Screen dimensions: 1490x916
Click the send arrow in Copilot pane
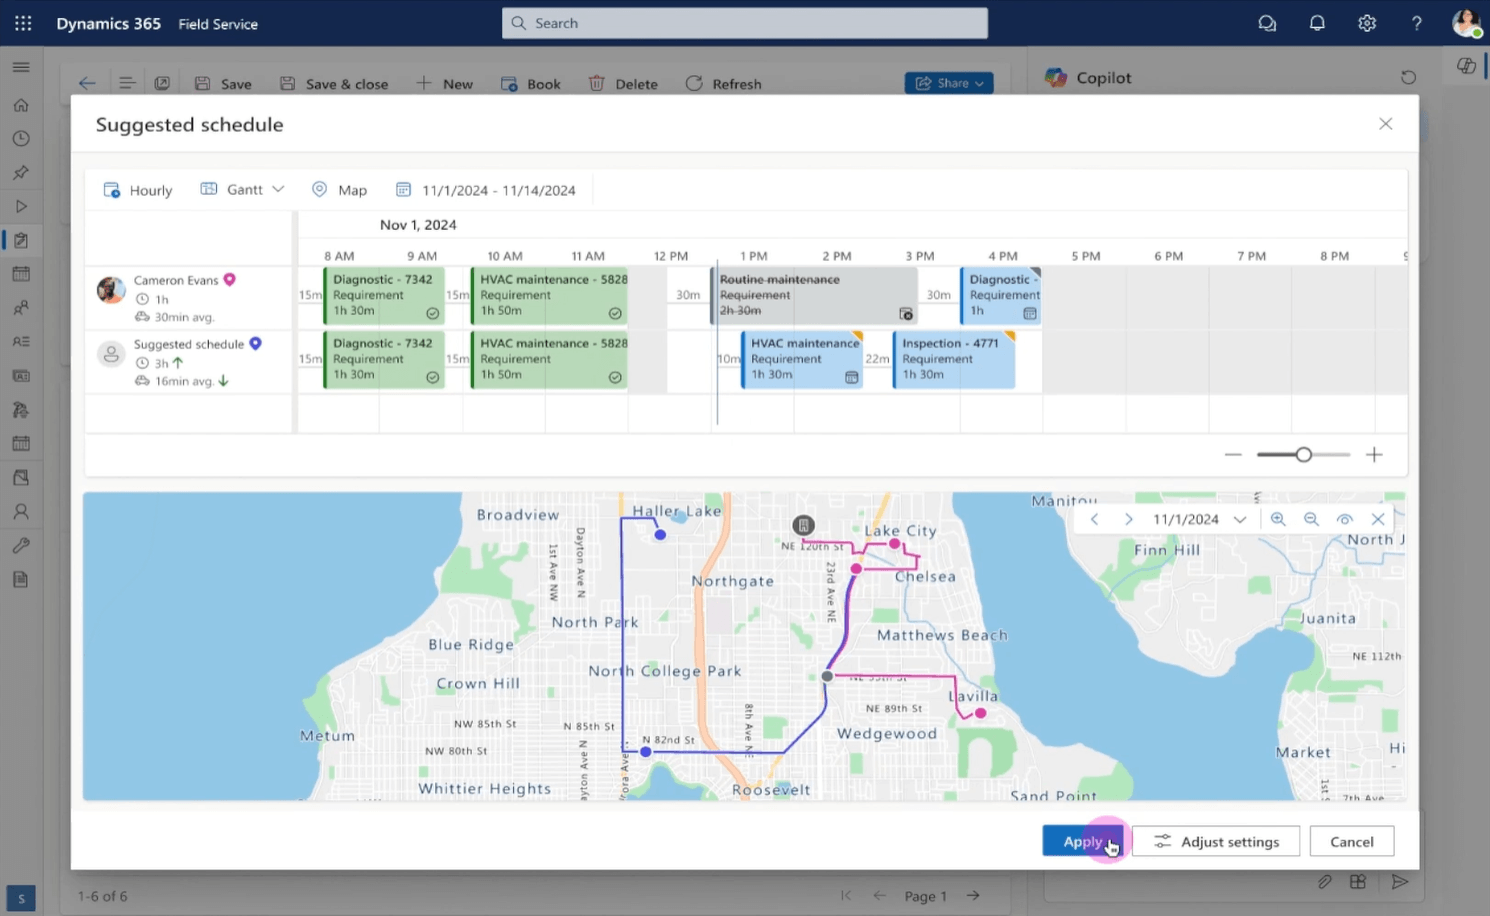coord(1400,882)
